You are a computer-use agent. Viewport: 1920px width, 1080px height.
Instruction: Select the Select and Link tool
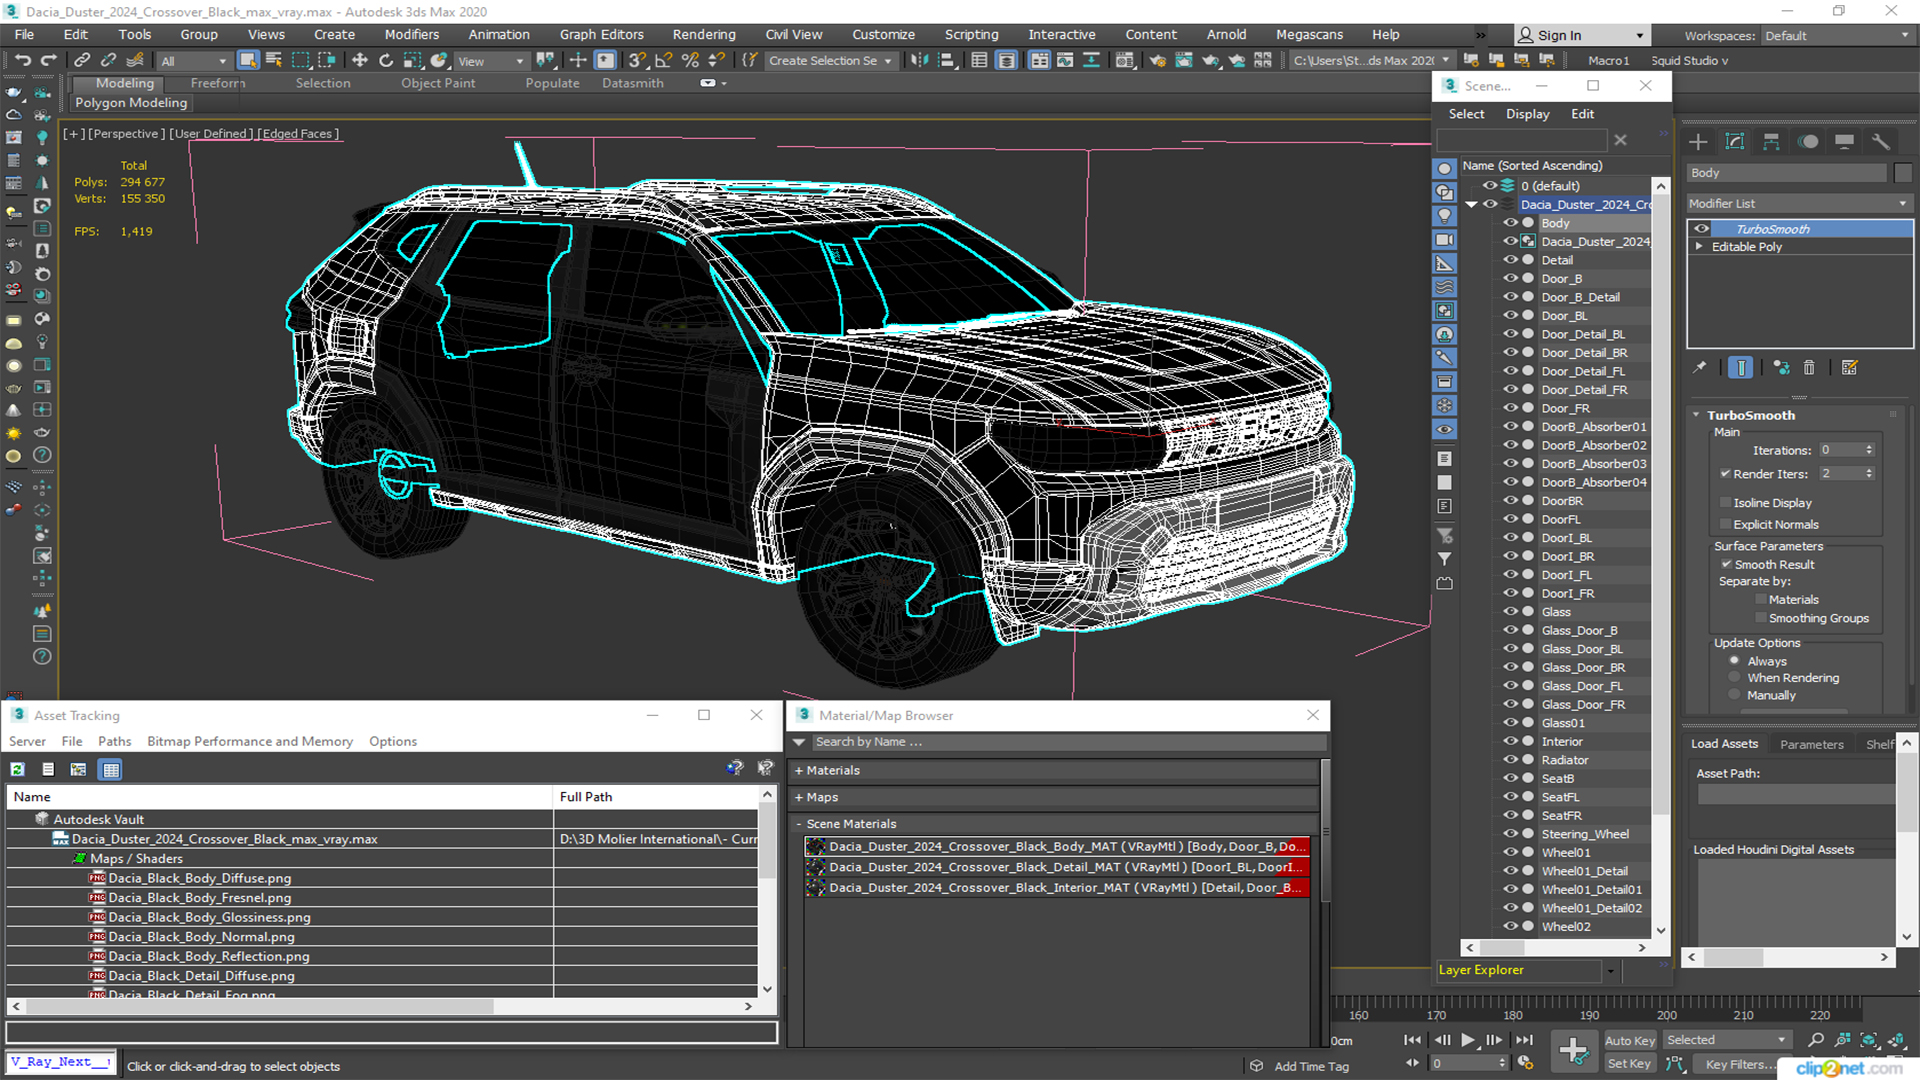tap(83, 60)
